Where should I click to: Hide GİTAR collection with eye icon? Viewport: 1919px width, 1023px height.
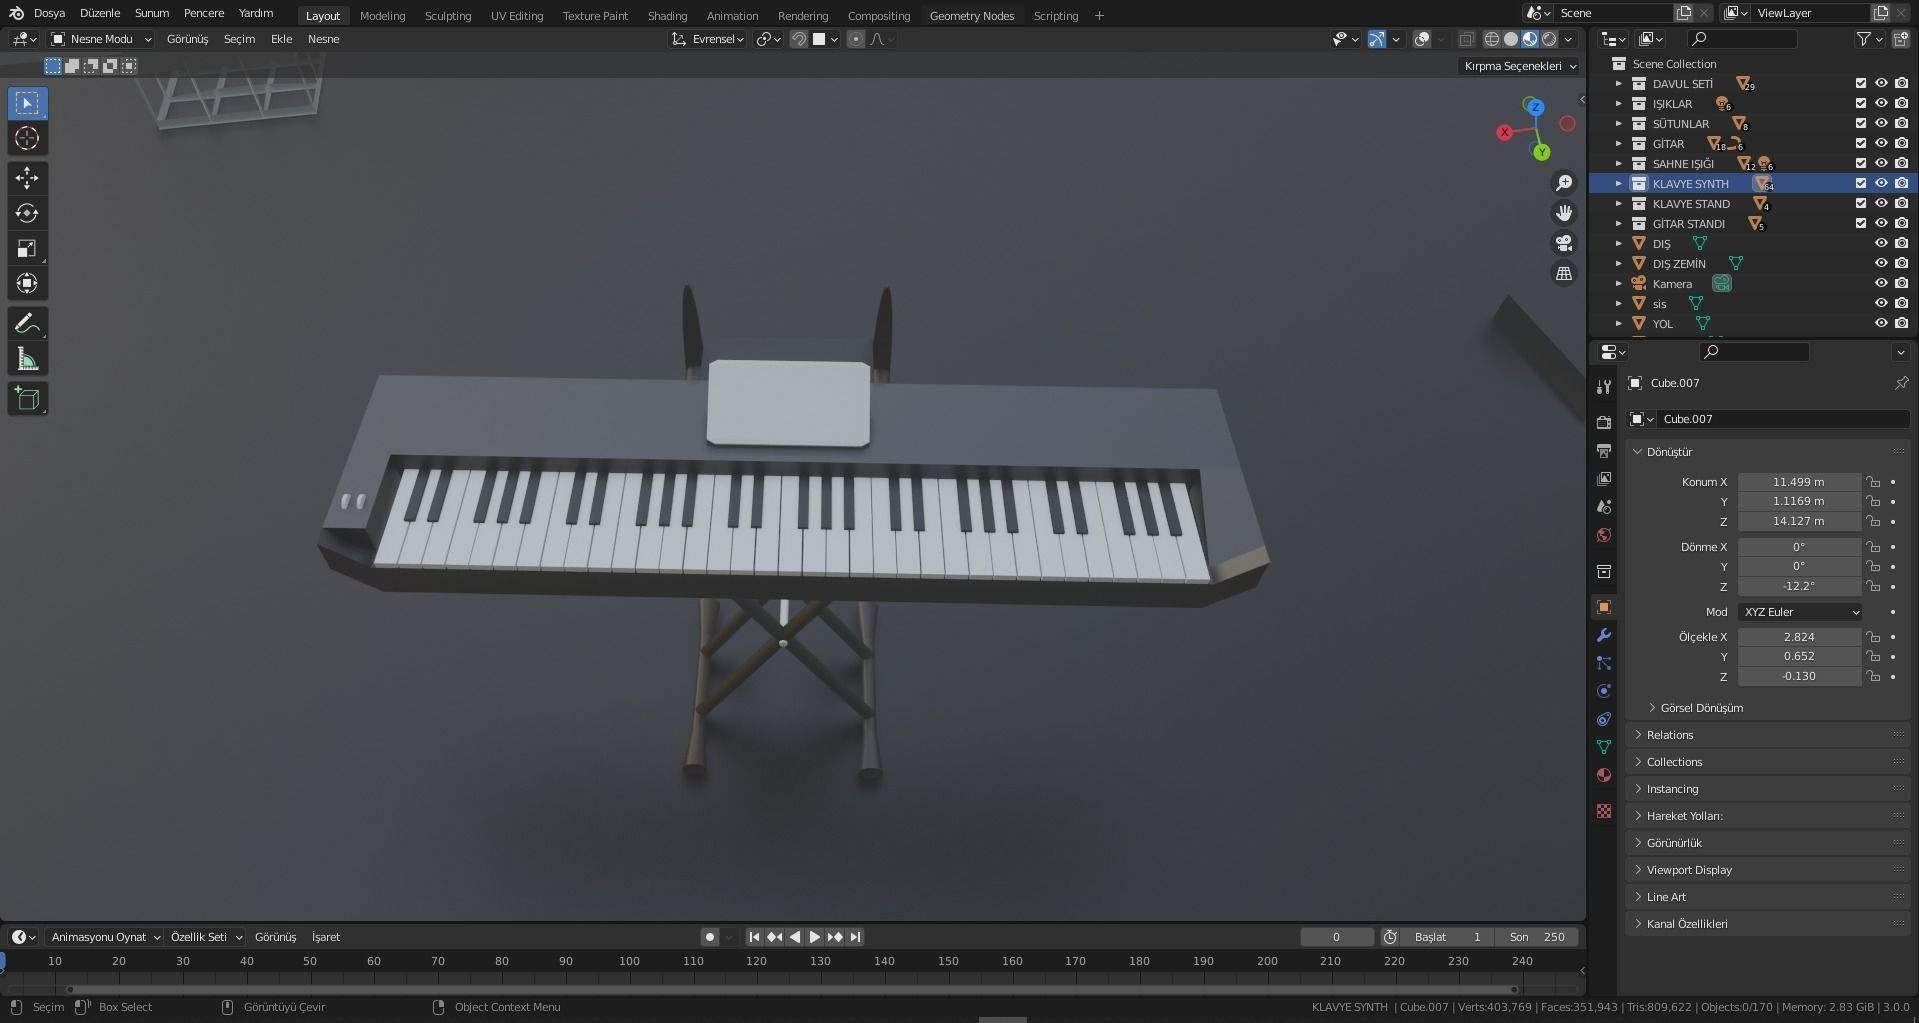tap(1881, 144)
